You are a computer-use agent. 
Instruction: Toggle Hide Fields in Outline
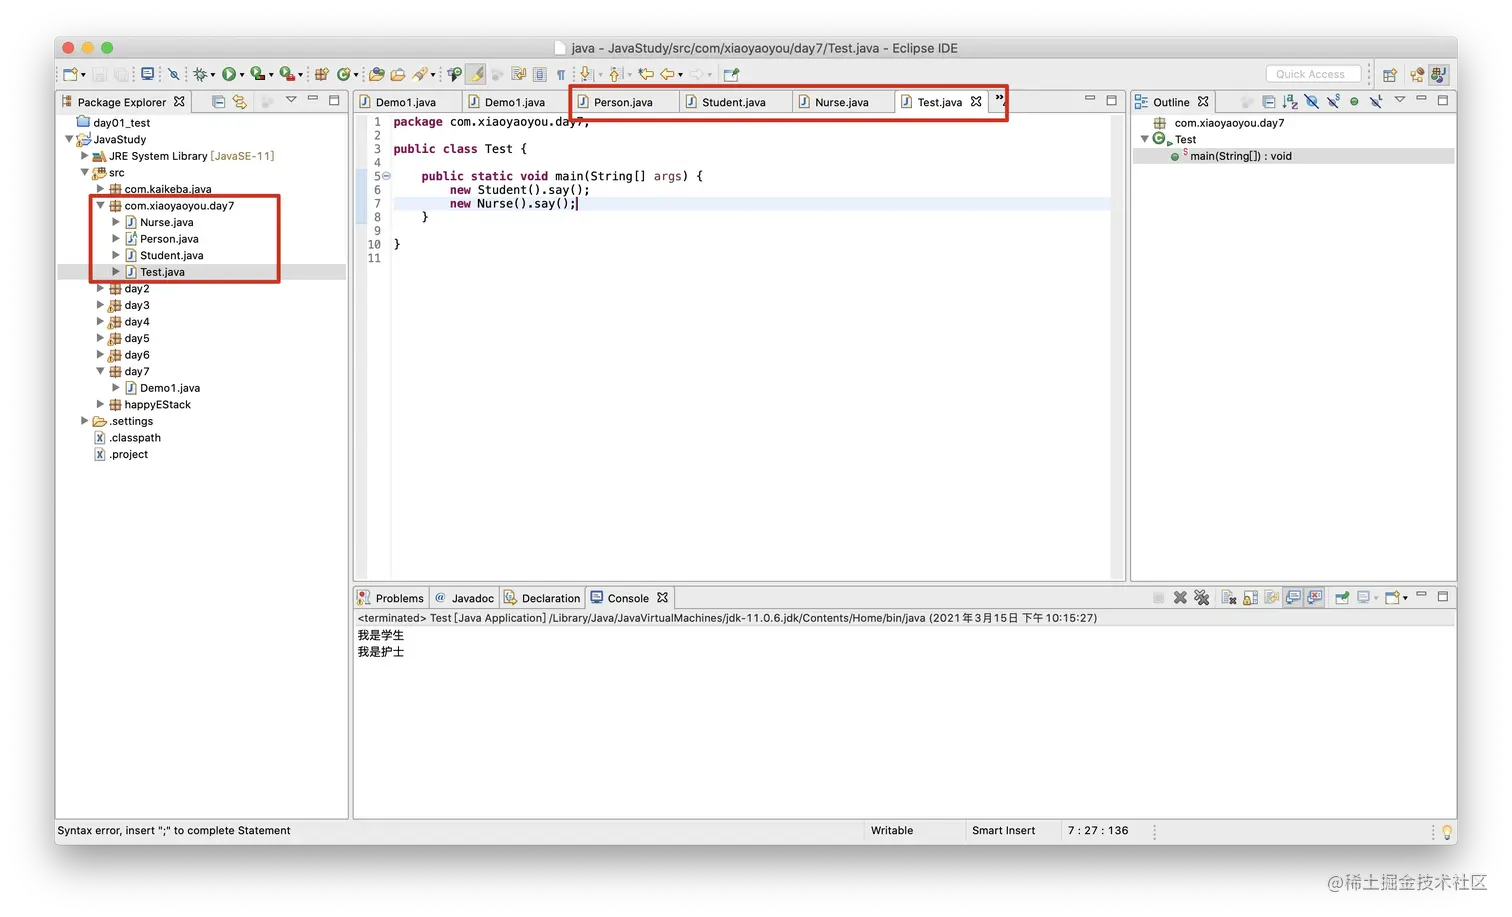1312,102
